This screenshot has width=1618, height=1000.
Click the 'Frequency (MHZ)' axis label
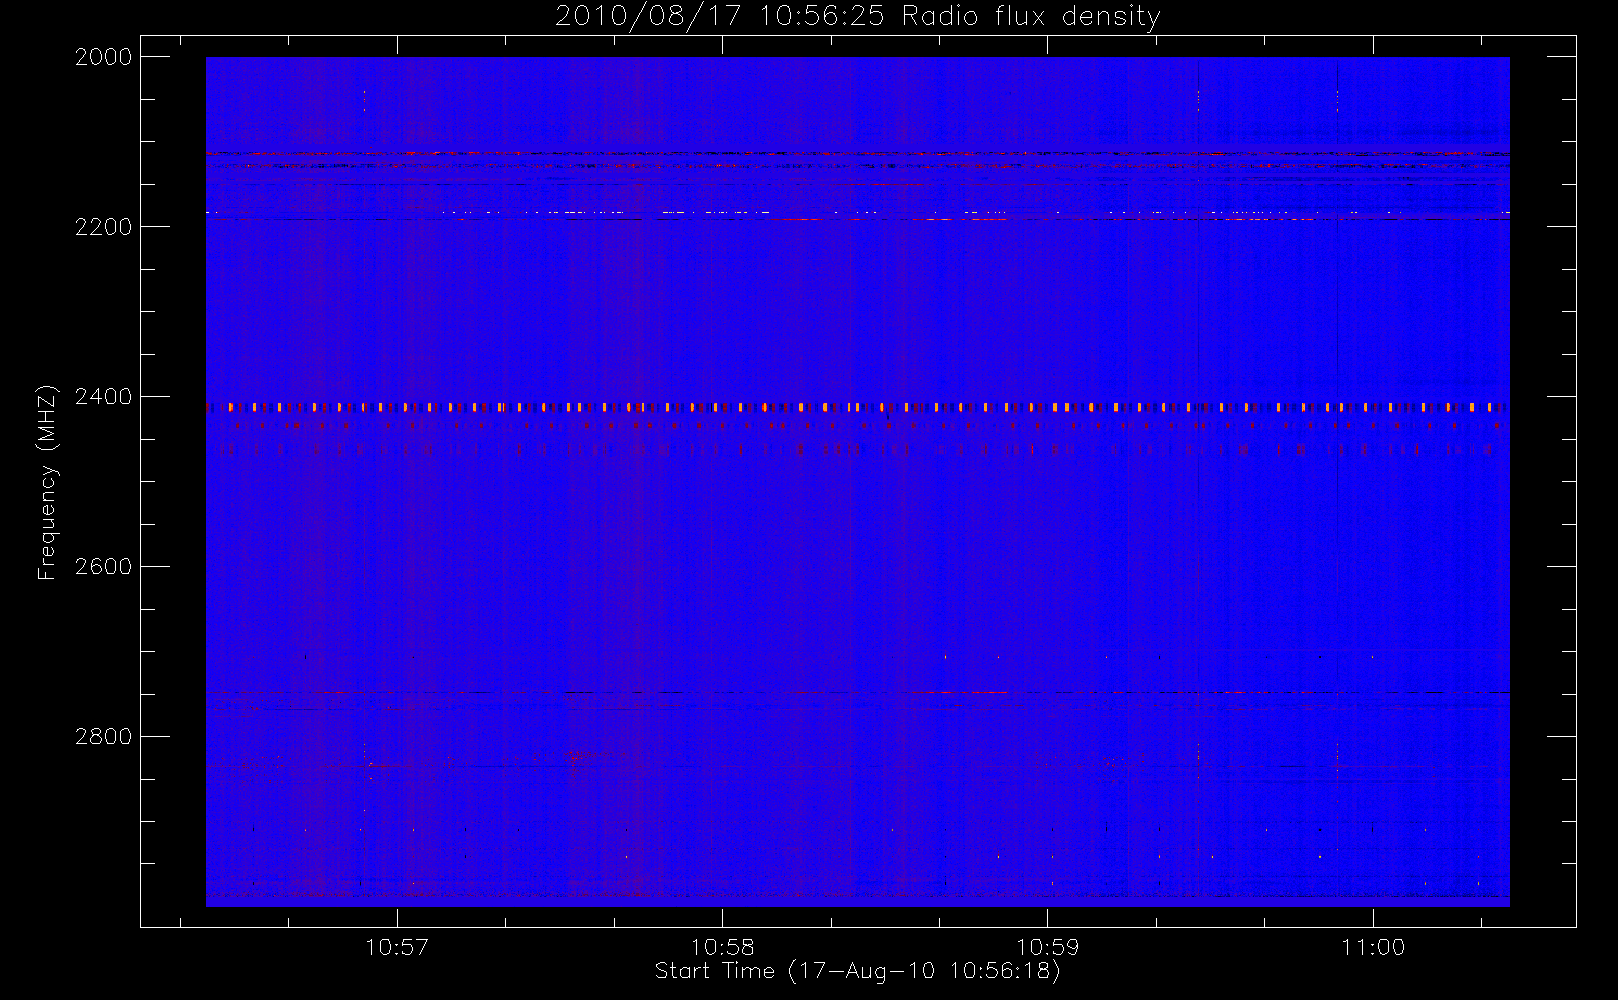point(47,482)
